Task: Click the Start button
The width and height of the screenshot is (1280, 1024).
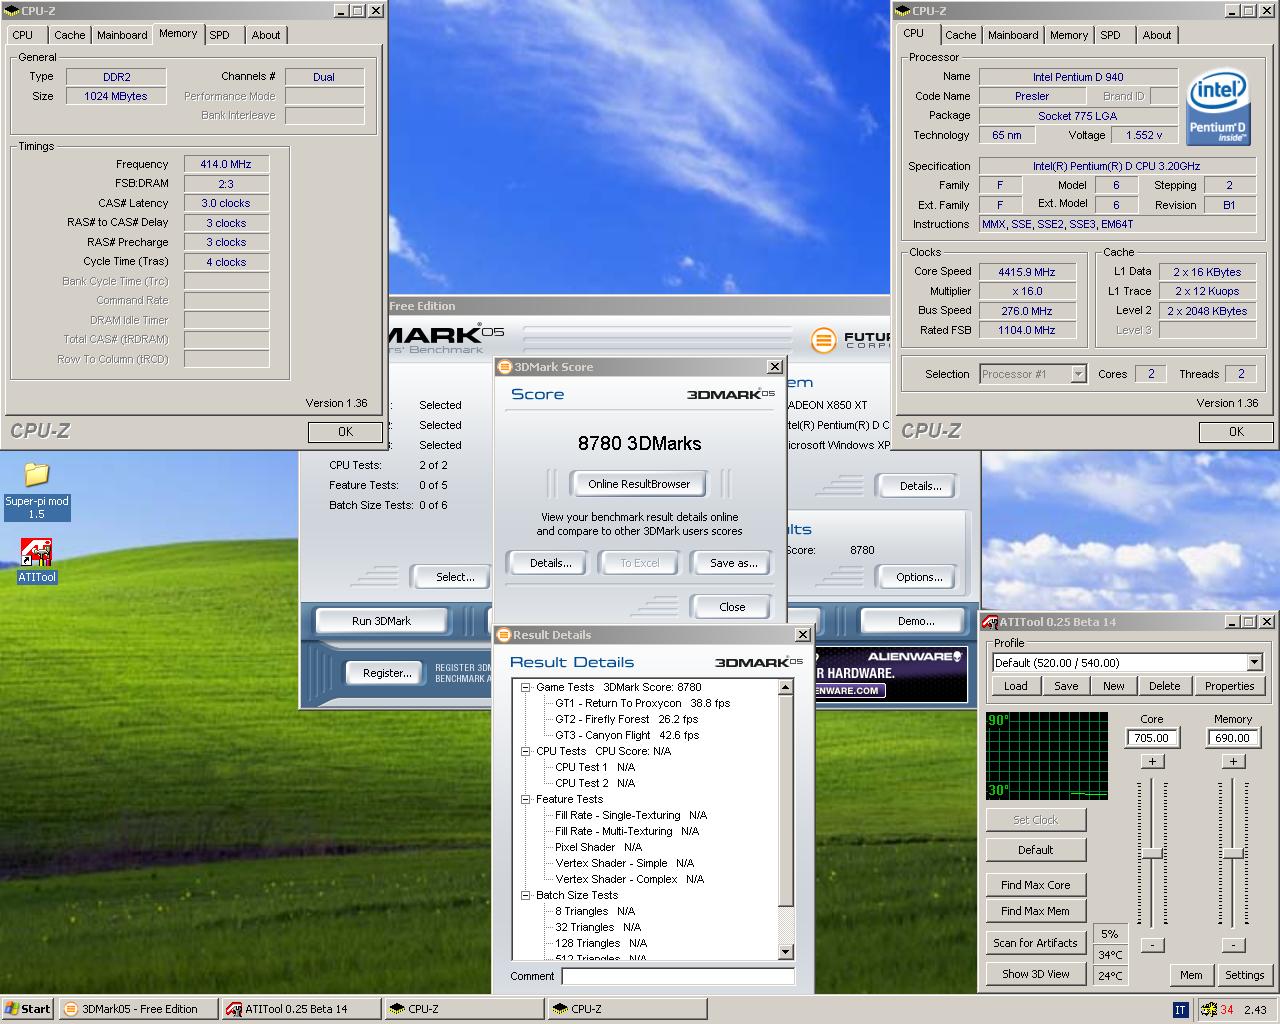Action: tap(28, 1008)
